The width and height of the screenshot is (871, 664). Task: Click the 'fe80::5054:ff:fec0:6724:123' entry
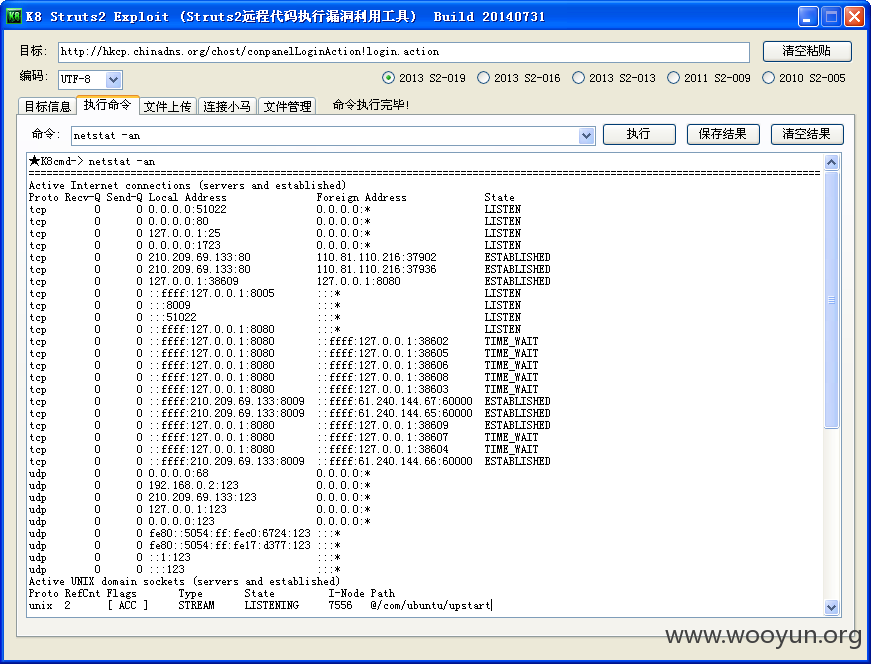230,534
